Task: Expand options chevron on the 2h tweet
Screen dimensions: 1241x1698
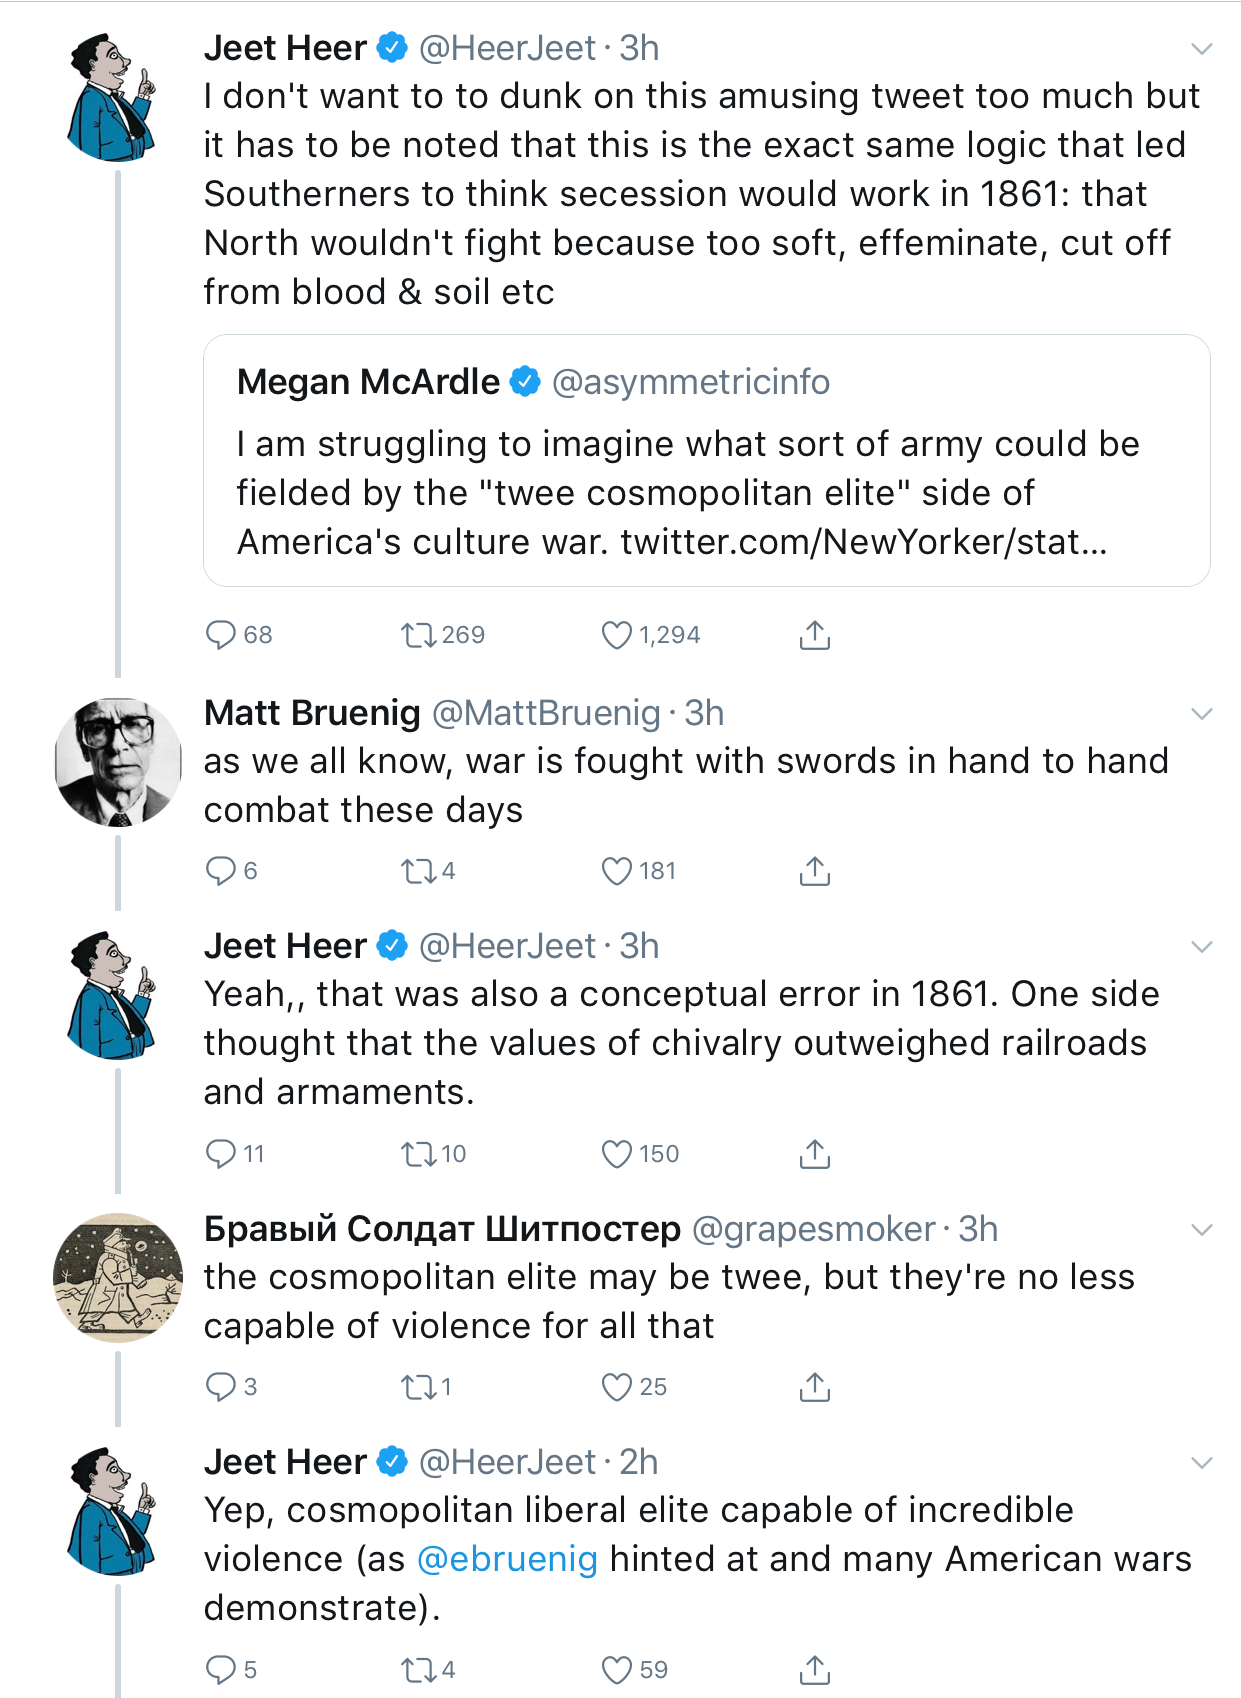Action: (x=1202, y=1462)
